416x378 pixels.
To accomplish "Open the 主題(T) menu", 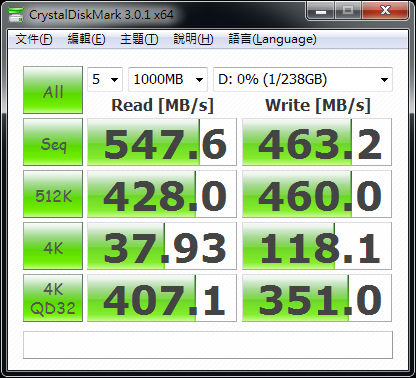I will pos(139,39).
